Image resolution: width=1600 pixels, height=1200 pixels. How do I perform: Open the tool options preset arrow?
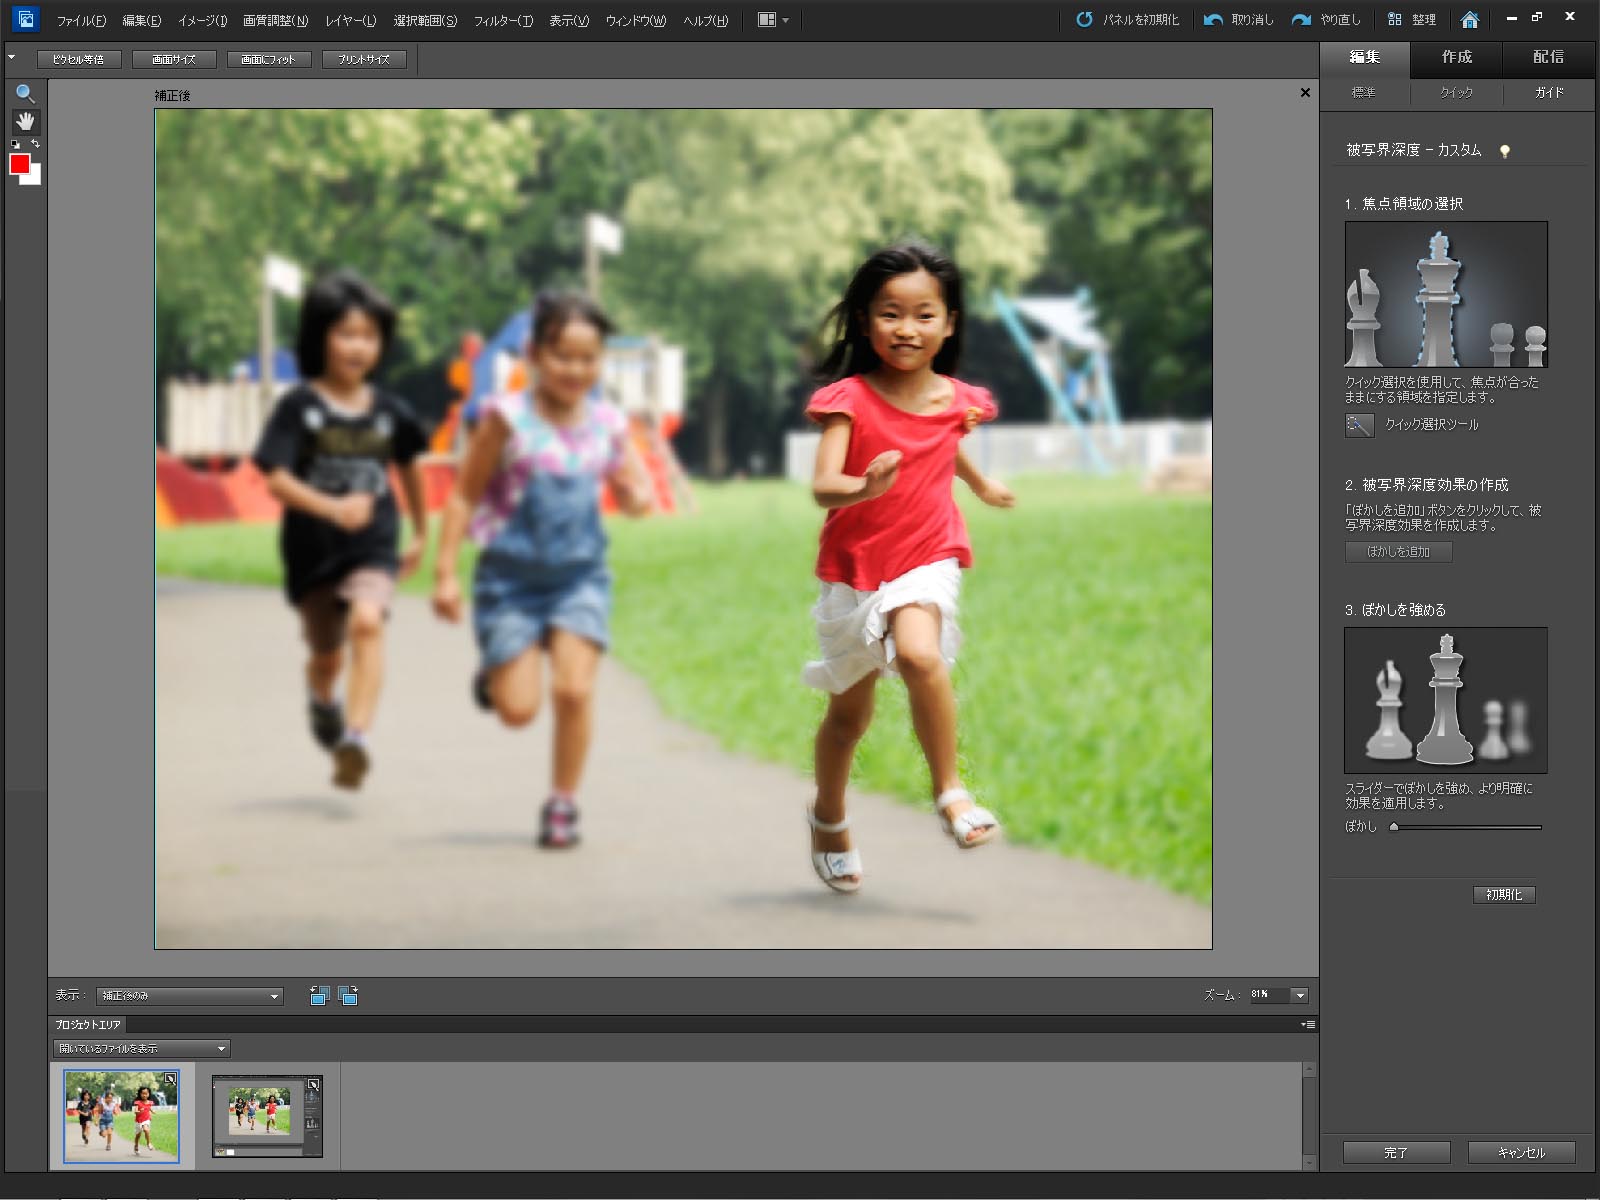coord(11,58)
